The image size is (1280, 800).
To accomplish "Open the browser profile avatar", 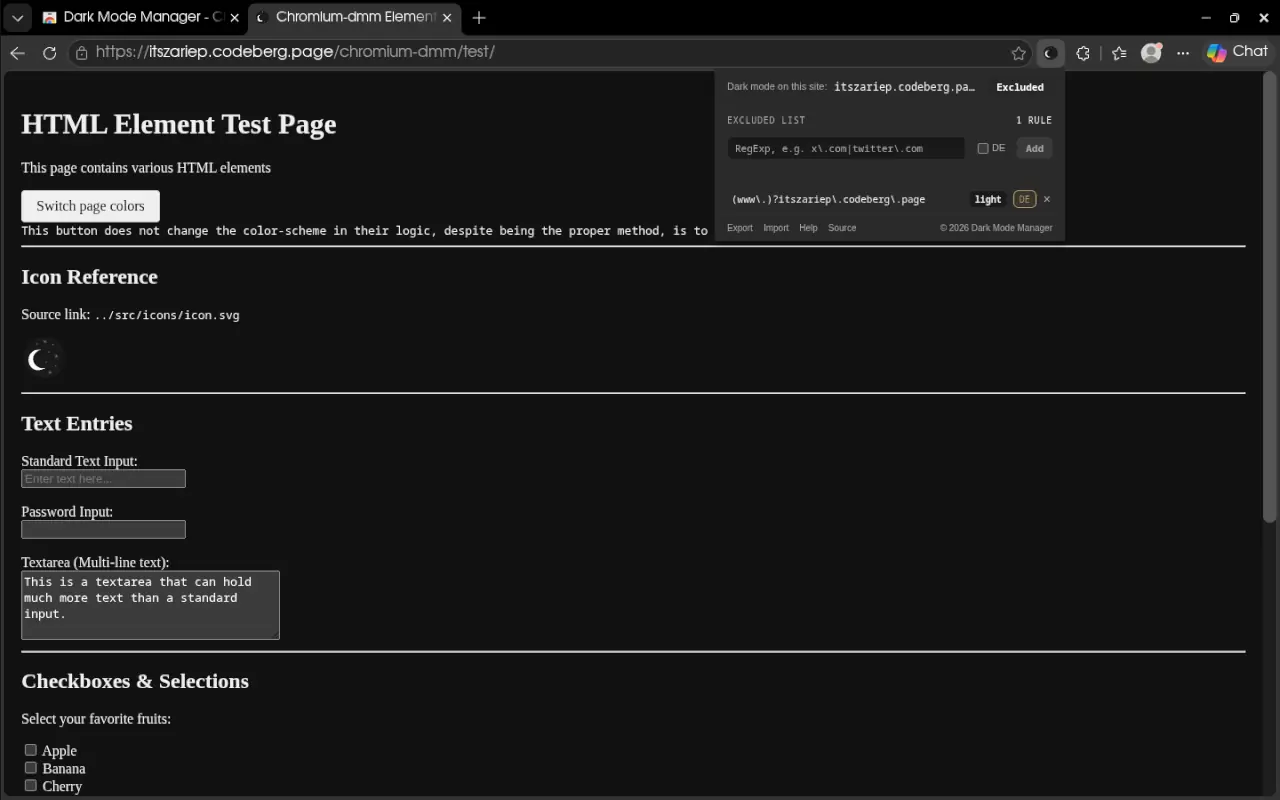I will tap(1152, 53).
